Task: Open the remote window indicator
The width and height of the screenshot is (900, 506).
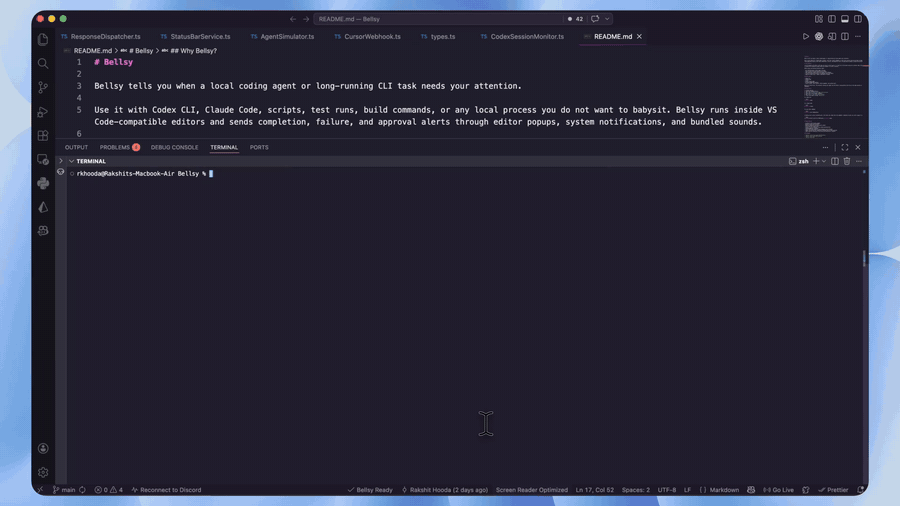Action: [40, 490]
